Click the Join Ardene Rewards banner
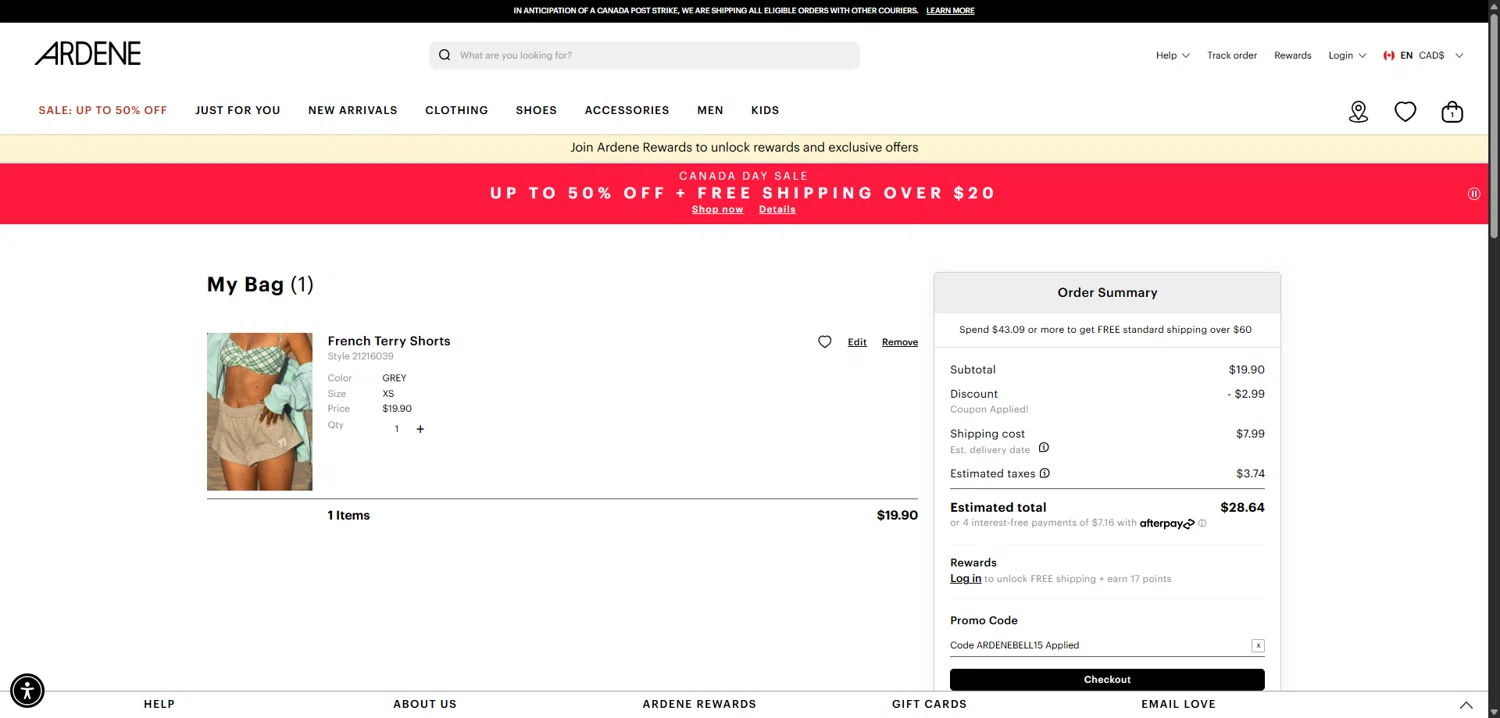The width and height of the screenshot is (1500, 718). [744, 148]
